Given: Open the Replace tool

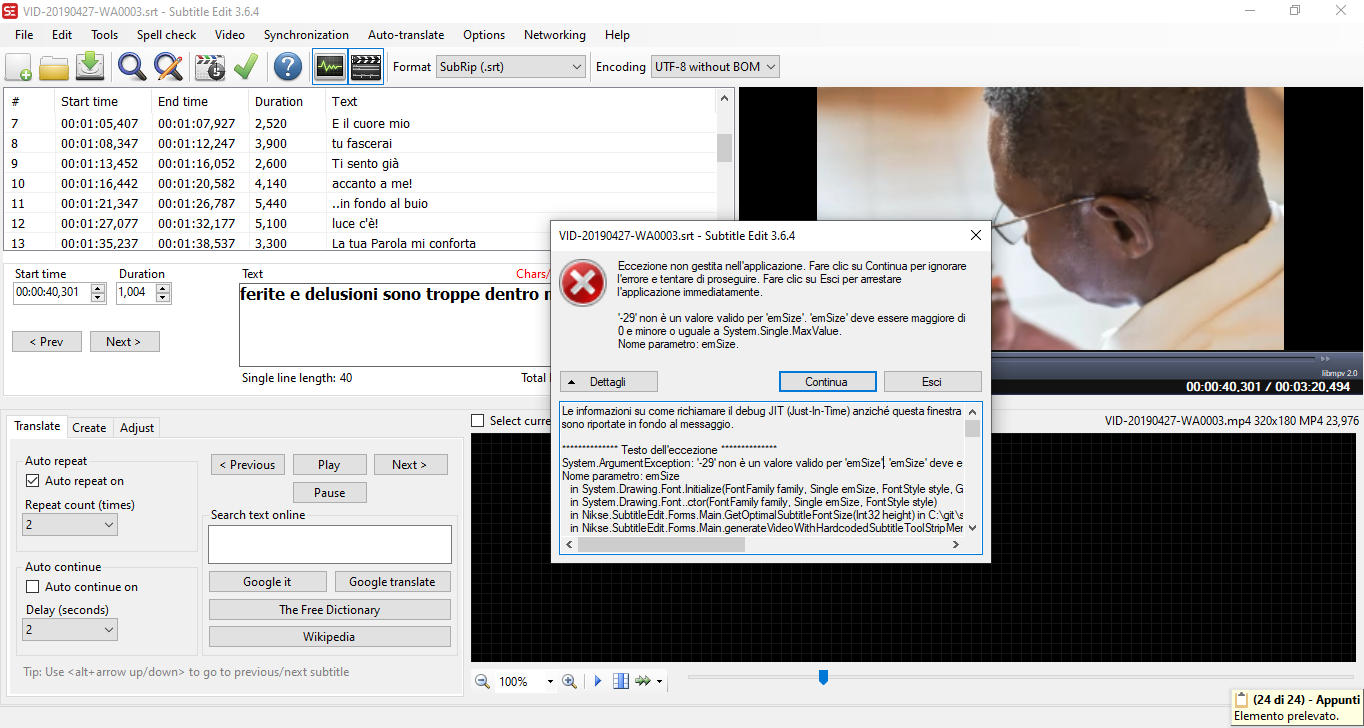Looking at the screenshot, I should click(x=168, y=67).
